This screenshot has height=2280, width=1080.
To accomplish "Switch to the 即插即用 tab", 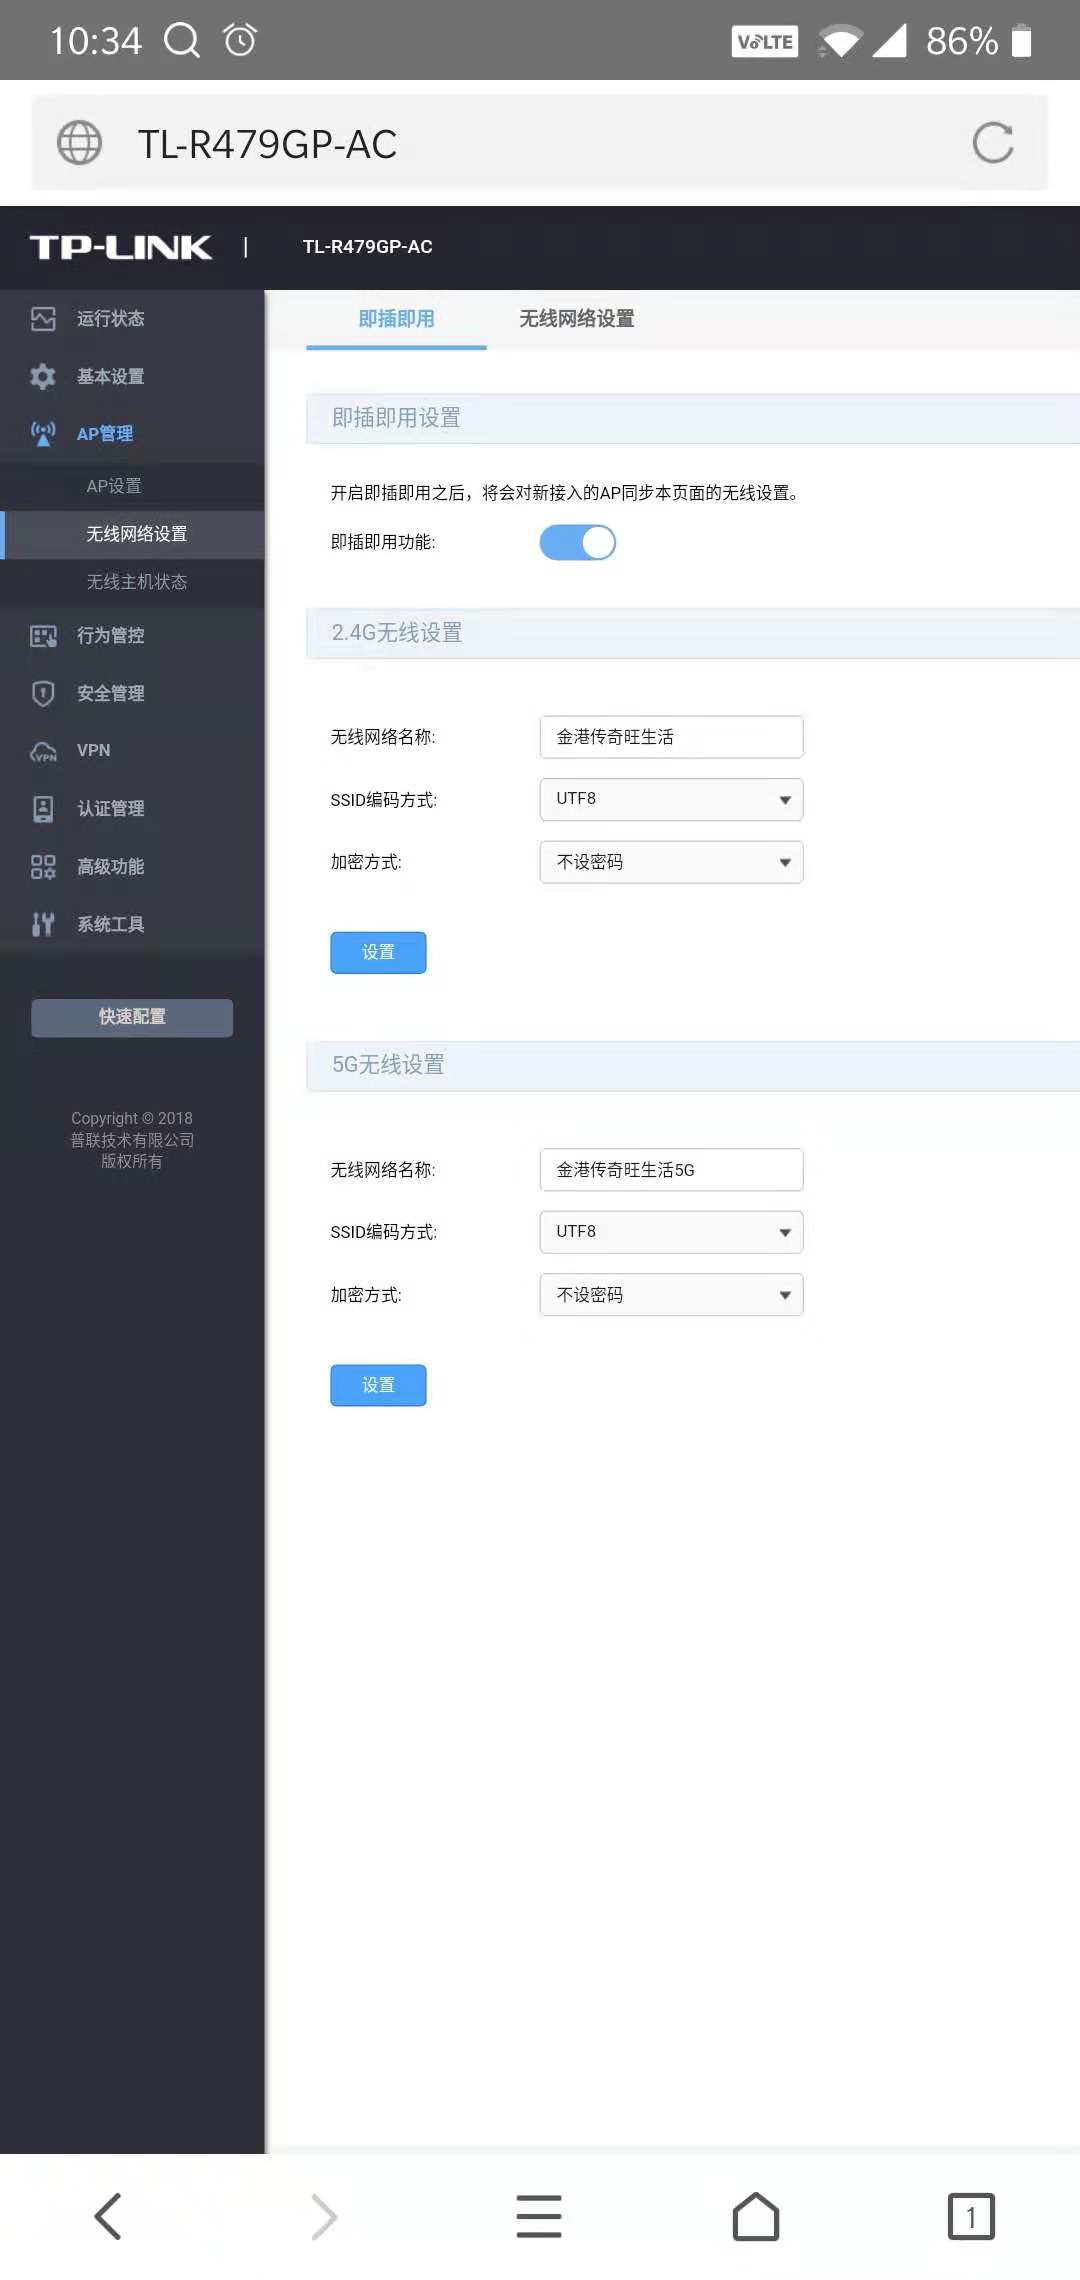I will pos(396,319).
